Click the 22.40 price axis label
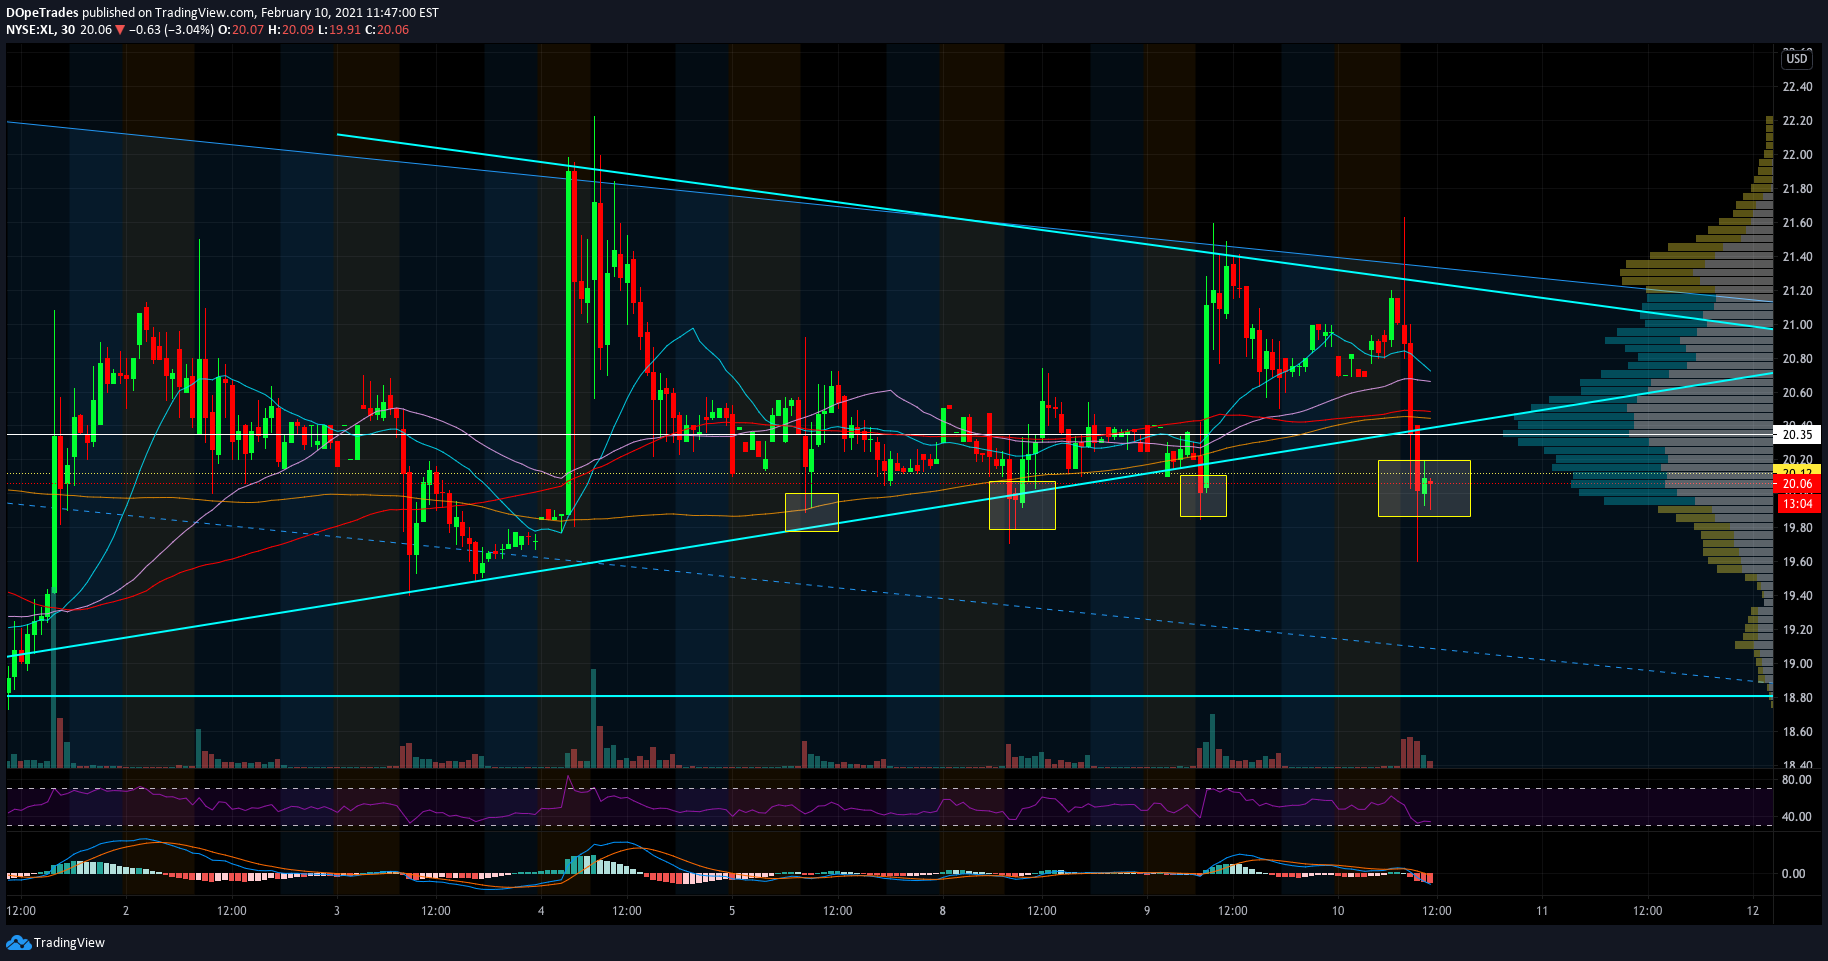This screenshot has height=961, width=1828. (1797, 87)
